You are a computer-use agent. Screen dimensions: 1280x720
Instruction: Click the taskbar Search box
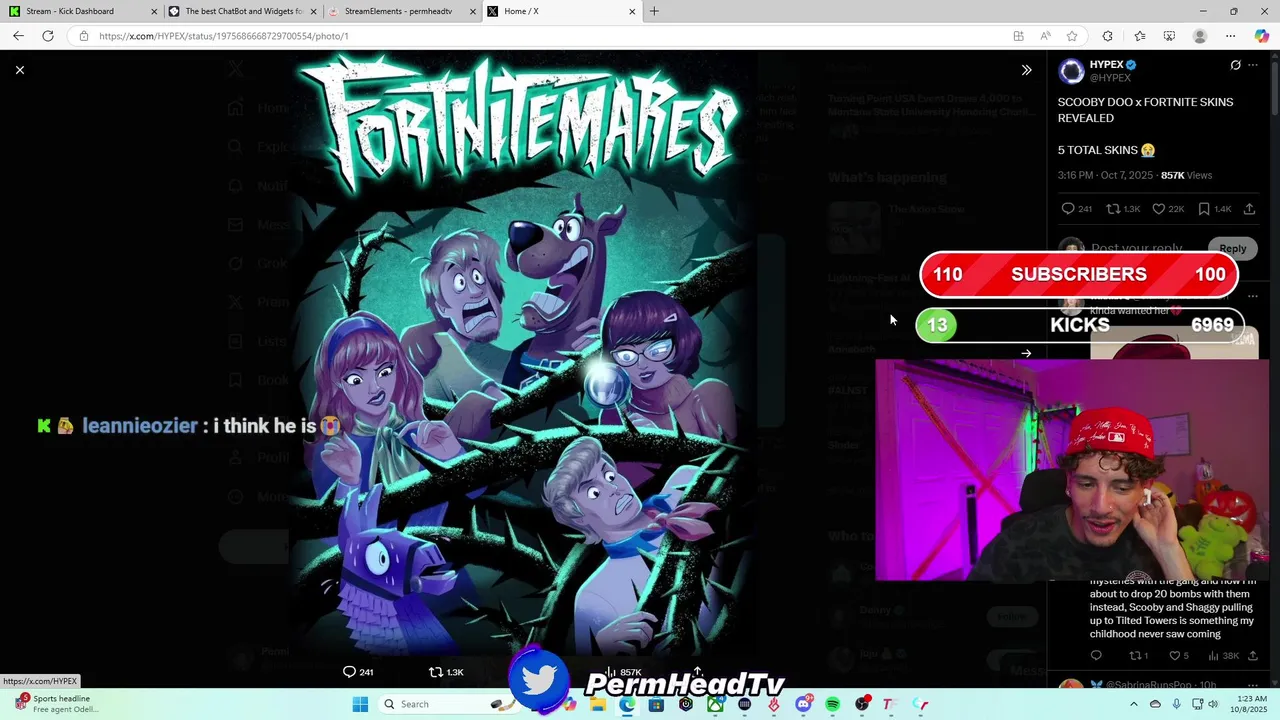447,704
